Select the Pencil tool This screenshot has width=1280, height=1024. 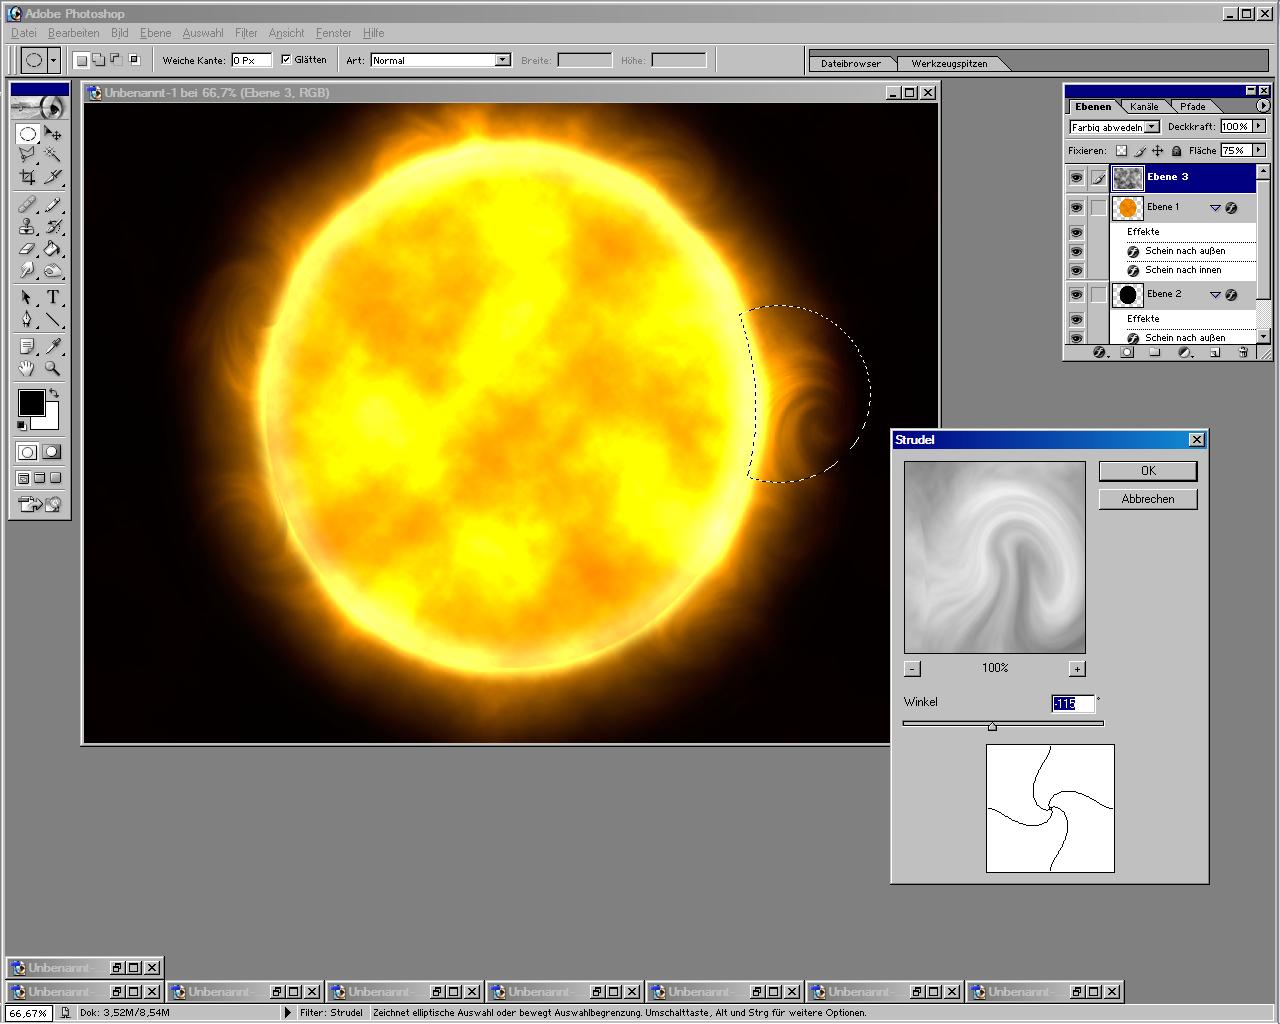click(x=53, y=205)
